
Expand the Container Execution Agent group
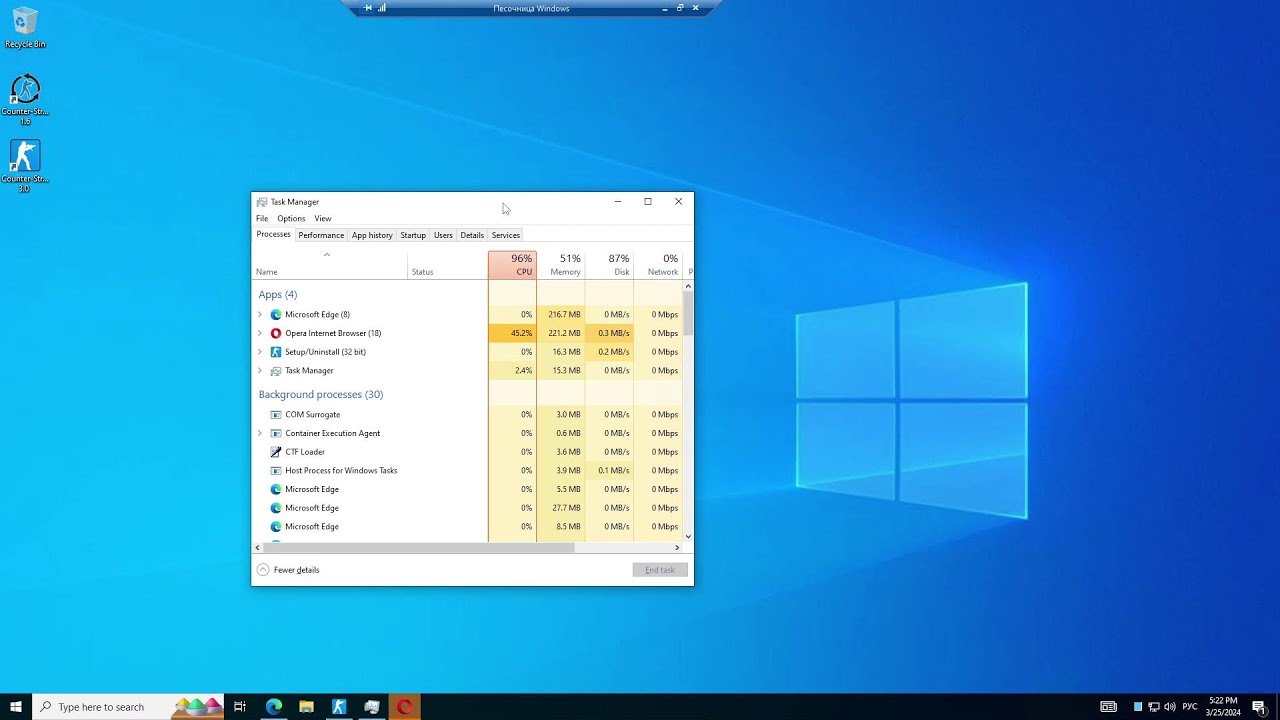pos(260,433)
